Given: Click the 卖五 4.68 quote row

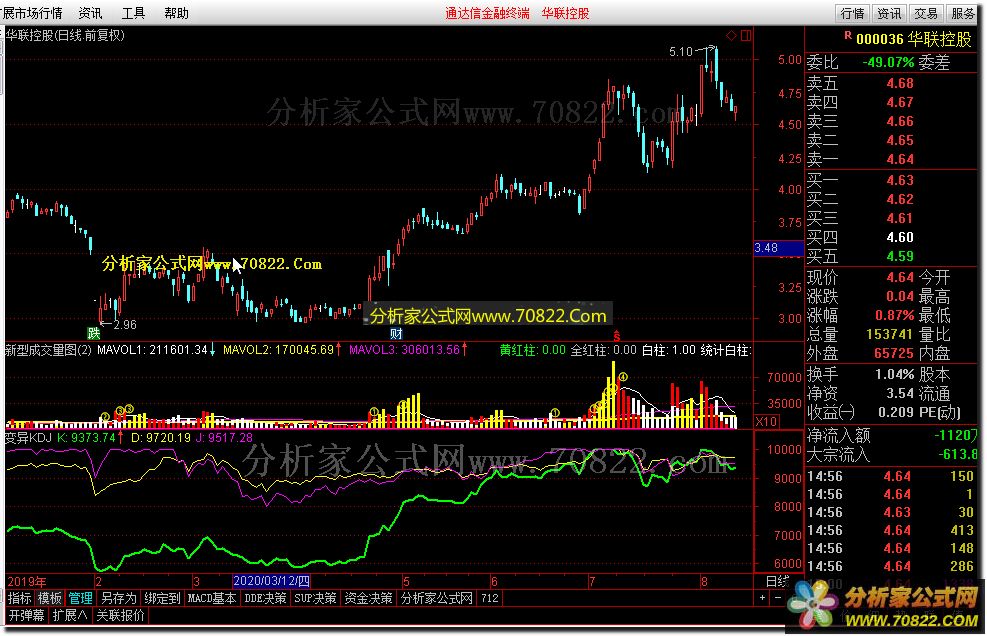Looking at the screenshot, I should 892,83.
